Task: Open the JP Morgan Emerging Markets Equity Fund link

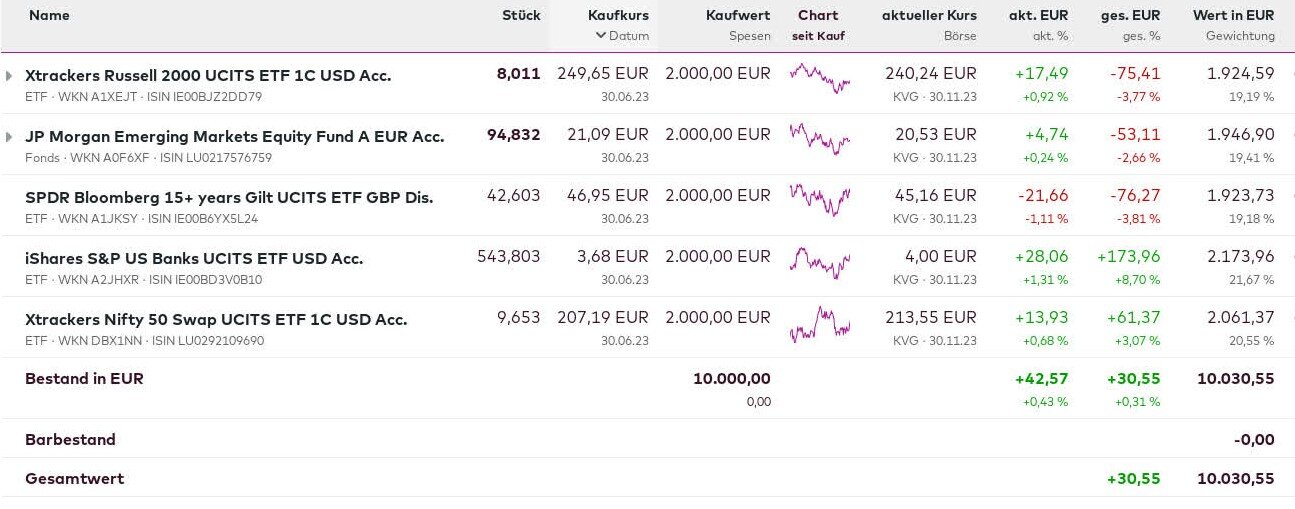Action: [x=234, y=137]
